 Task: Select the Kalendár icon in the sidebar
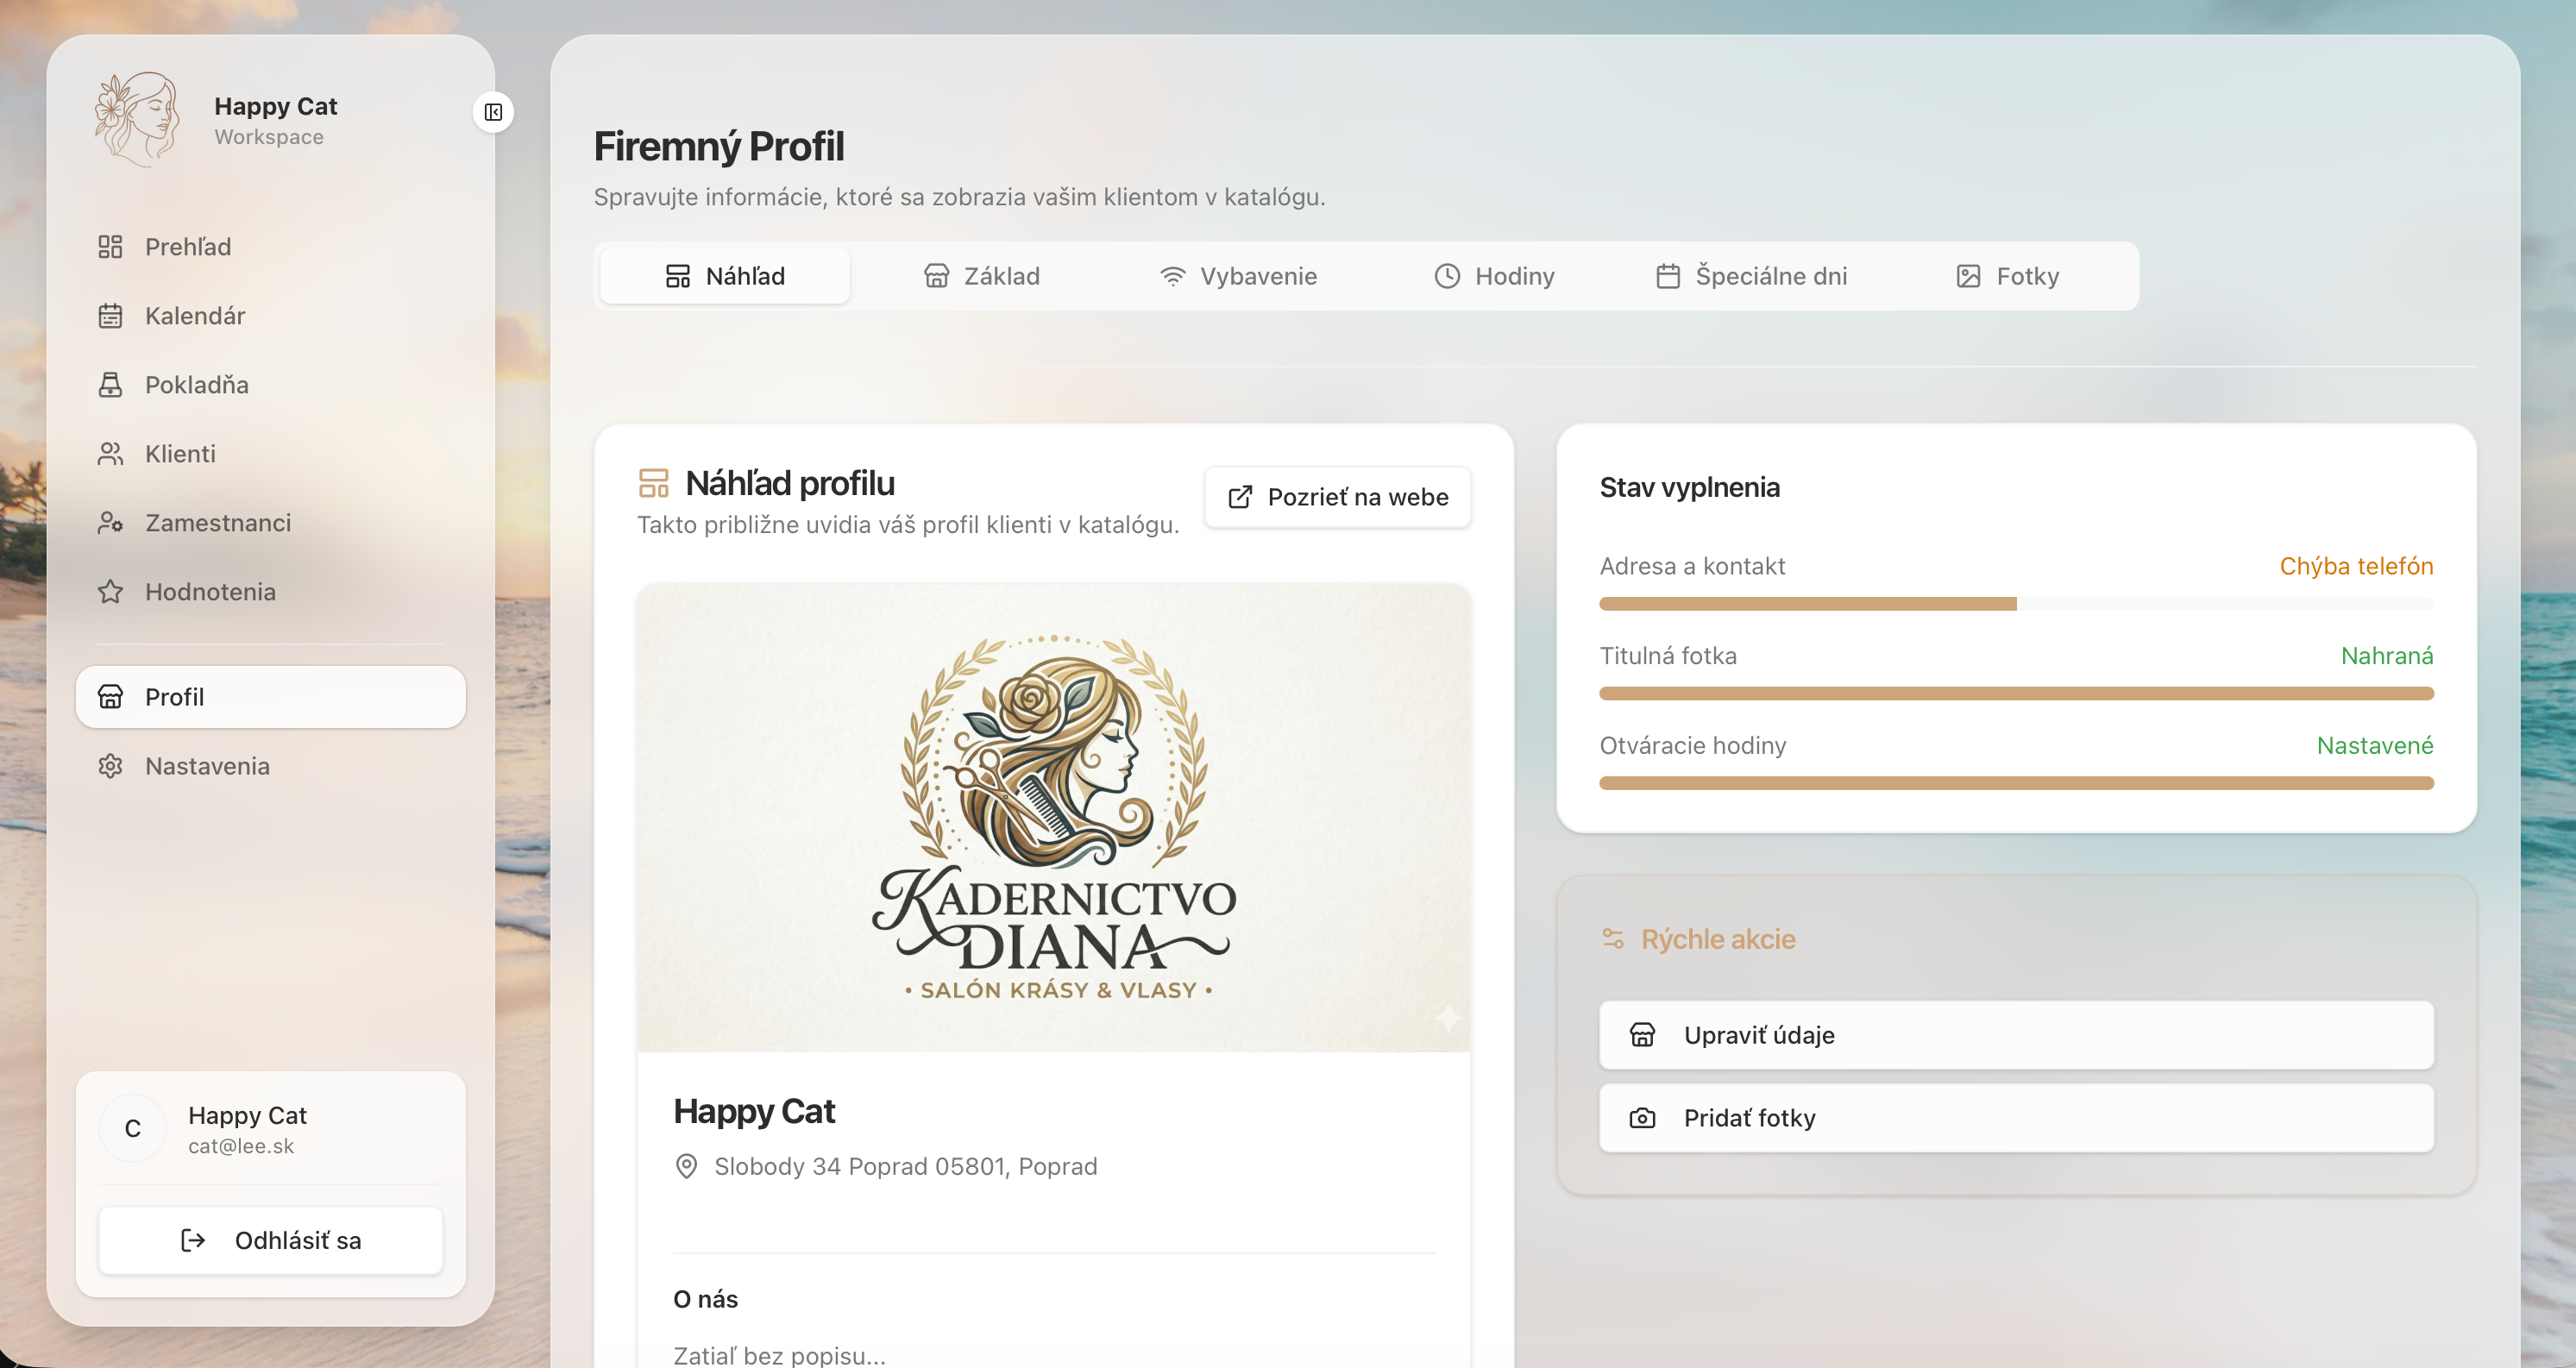pyautogui.click(x=110, y=315)
